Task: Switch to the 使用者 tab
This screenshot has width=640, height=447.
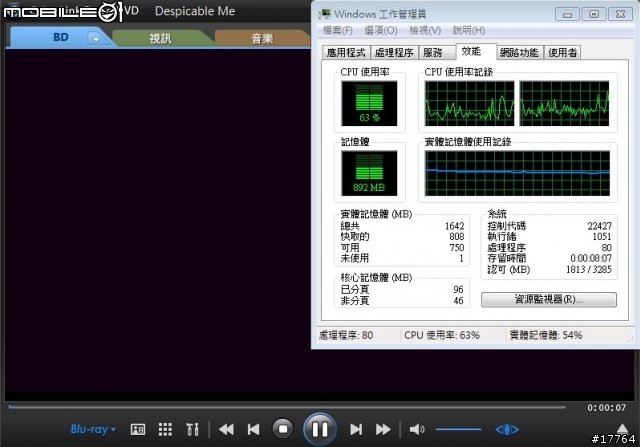Action: coord(562,53)
